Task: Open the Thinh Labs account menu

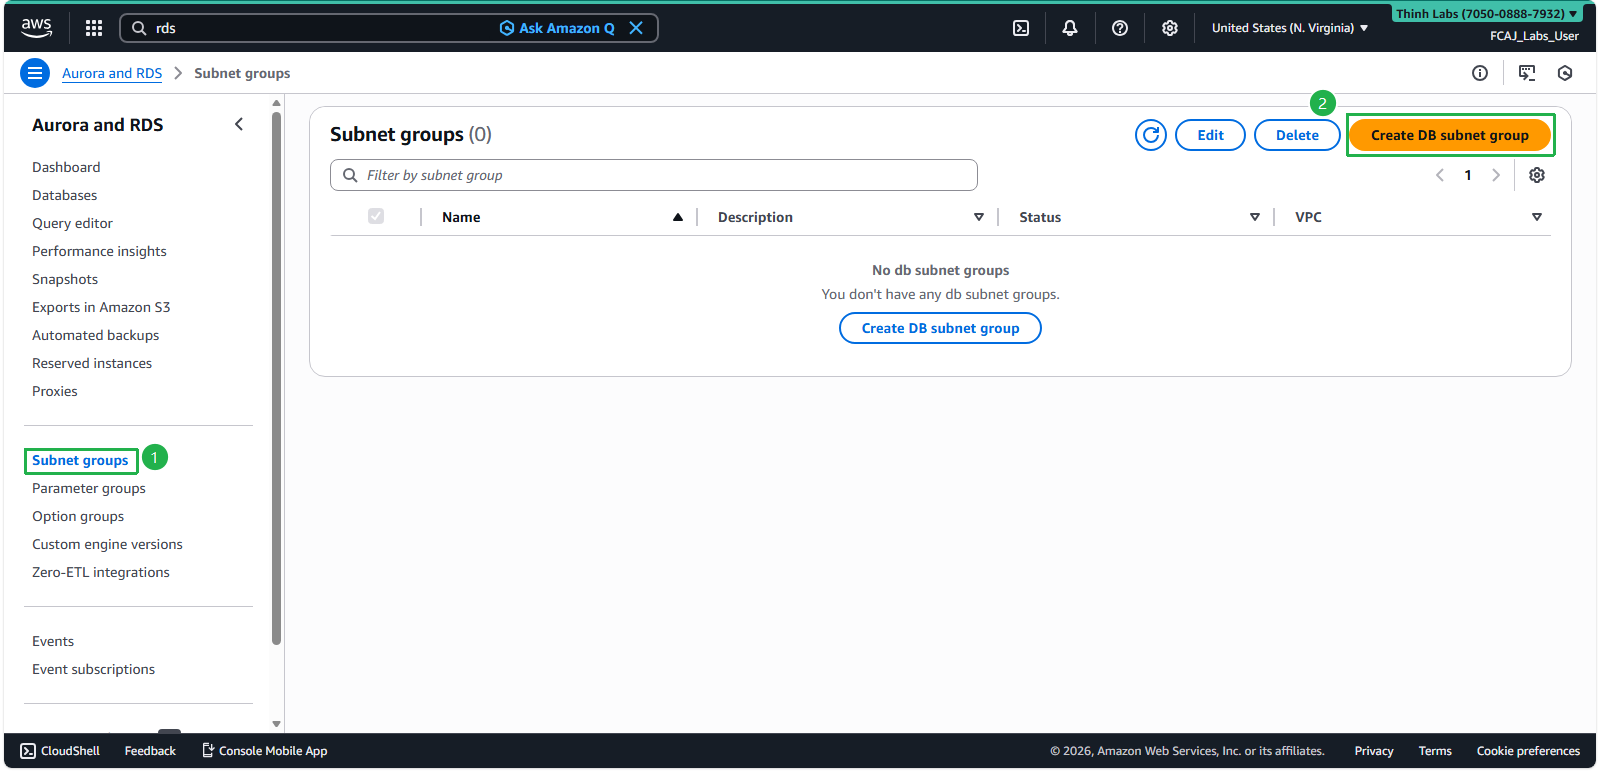Action: (1487, 14)
